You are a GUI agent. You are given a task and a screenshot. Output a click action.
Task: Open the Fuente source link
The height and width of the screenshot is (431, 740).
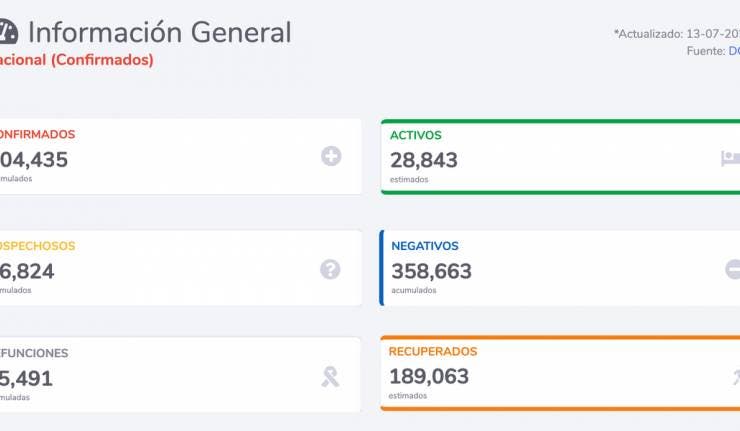[733, 51]
